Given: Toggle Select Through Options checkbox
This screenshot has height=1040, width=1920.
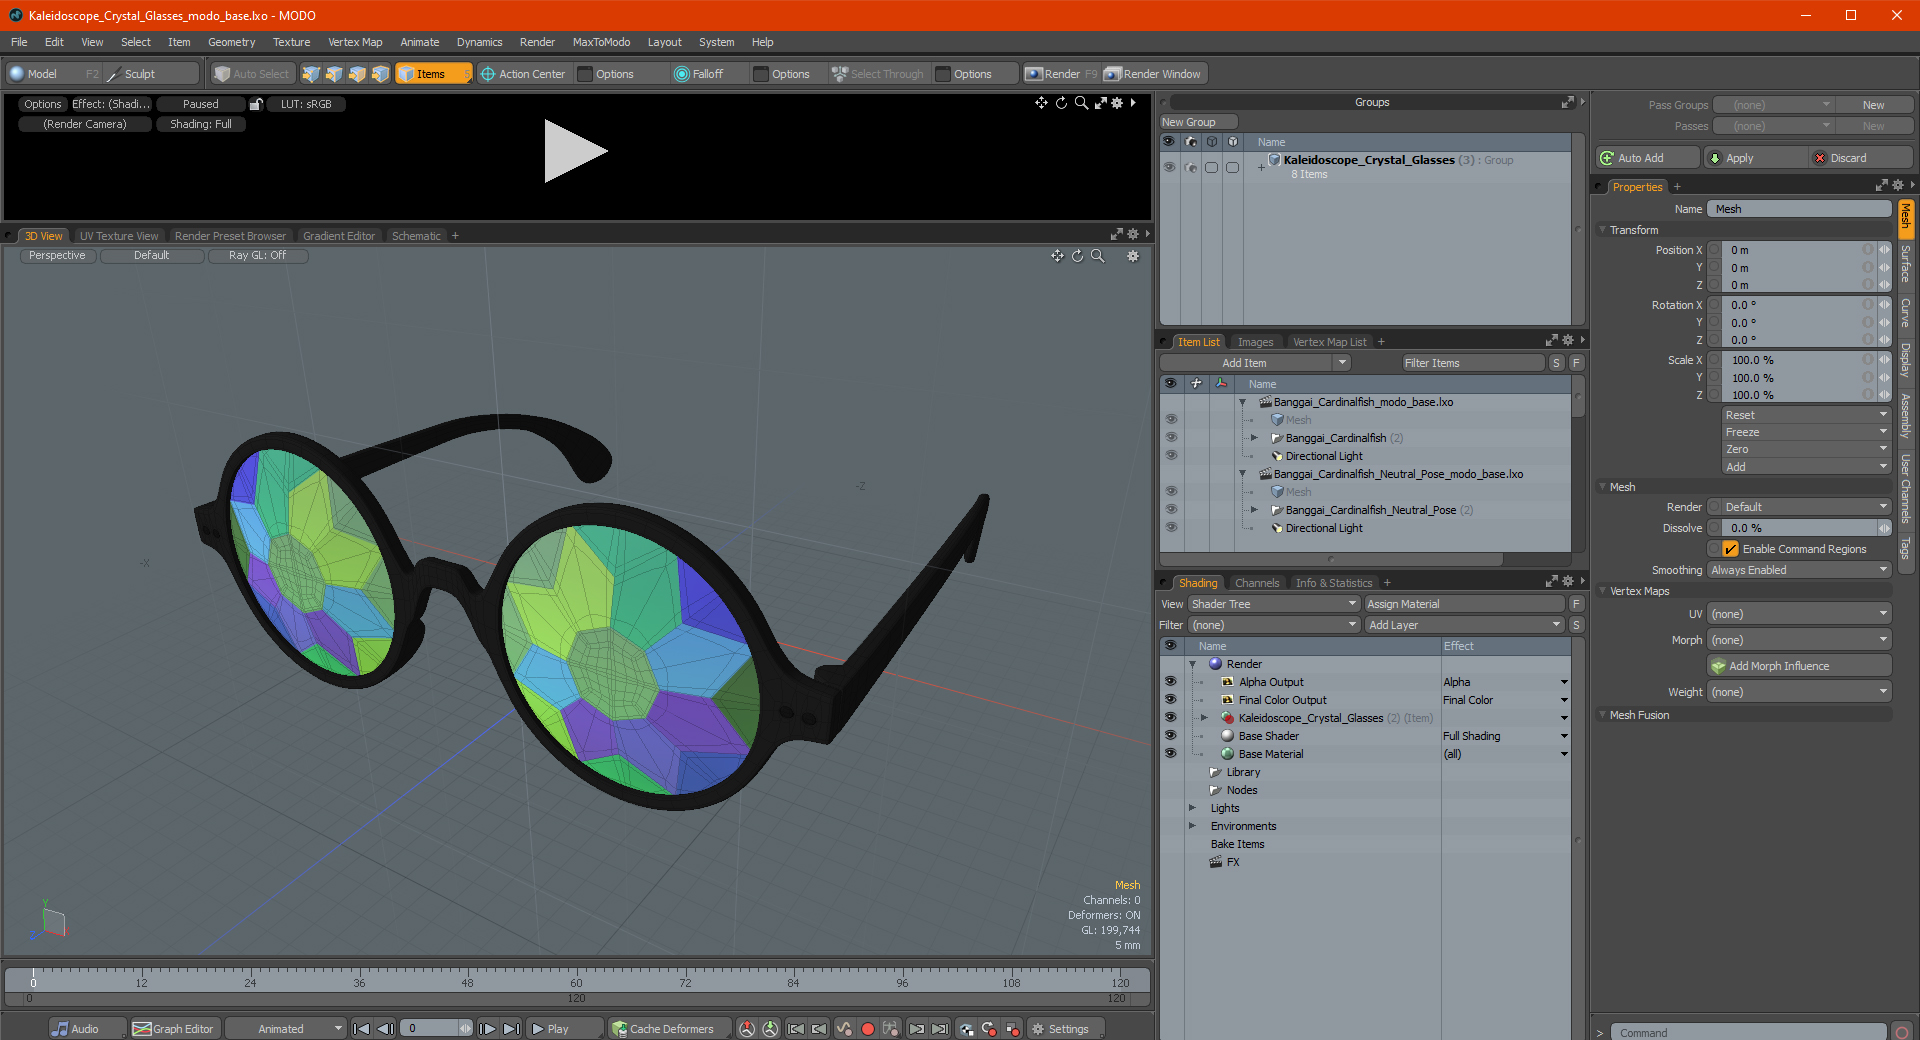Looking at the screenshot, I should (x=943, y=74).
